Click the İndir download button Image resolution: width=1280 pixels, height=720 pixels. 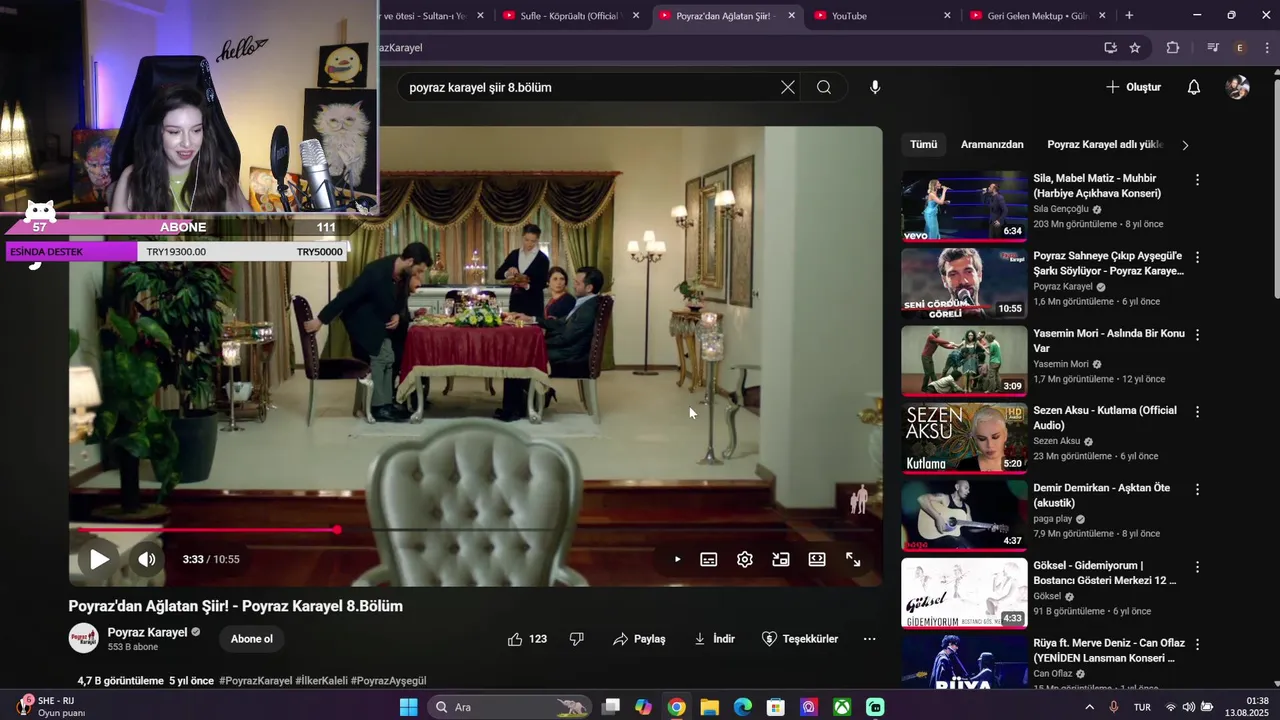point(714,639)
